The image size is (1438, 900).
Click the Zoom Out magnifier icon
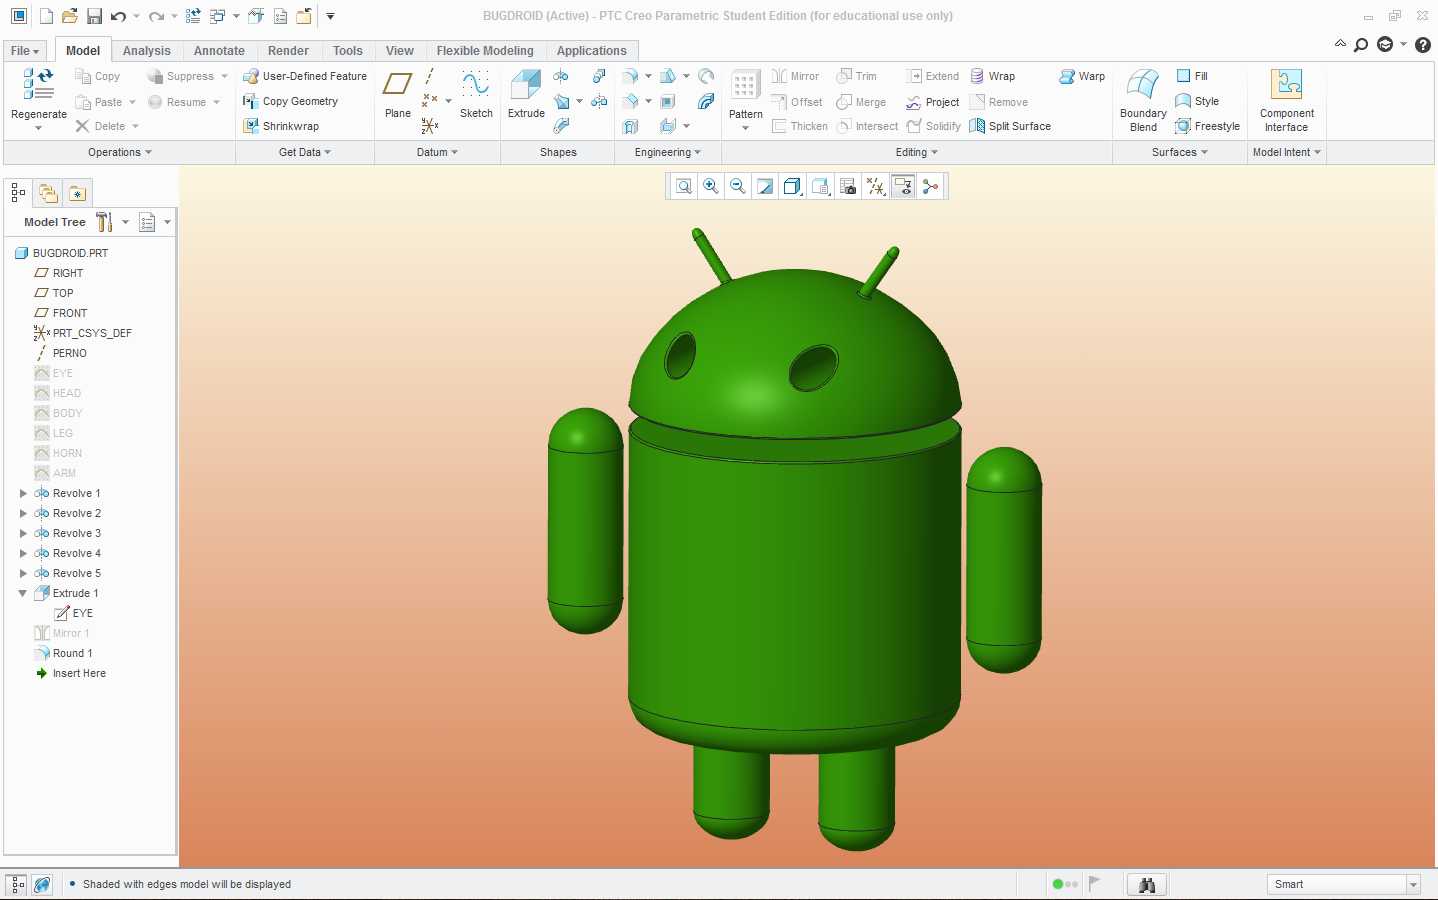pos(738,186)
